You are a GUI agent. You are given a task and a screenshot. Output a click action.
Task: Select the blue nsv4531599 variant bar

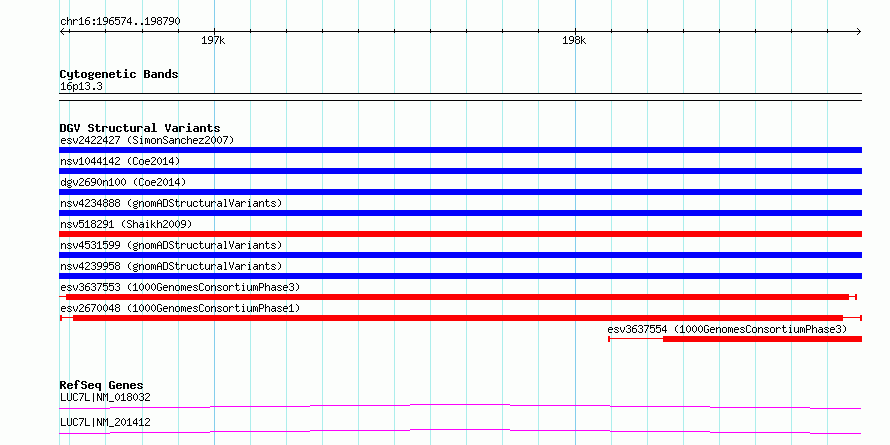pyautogui.click(x=460, y=255)
